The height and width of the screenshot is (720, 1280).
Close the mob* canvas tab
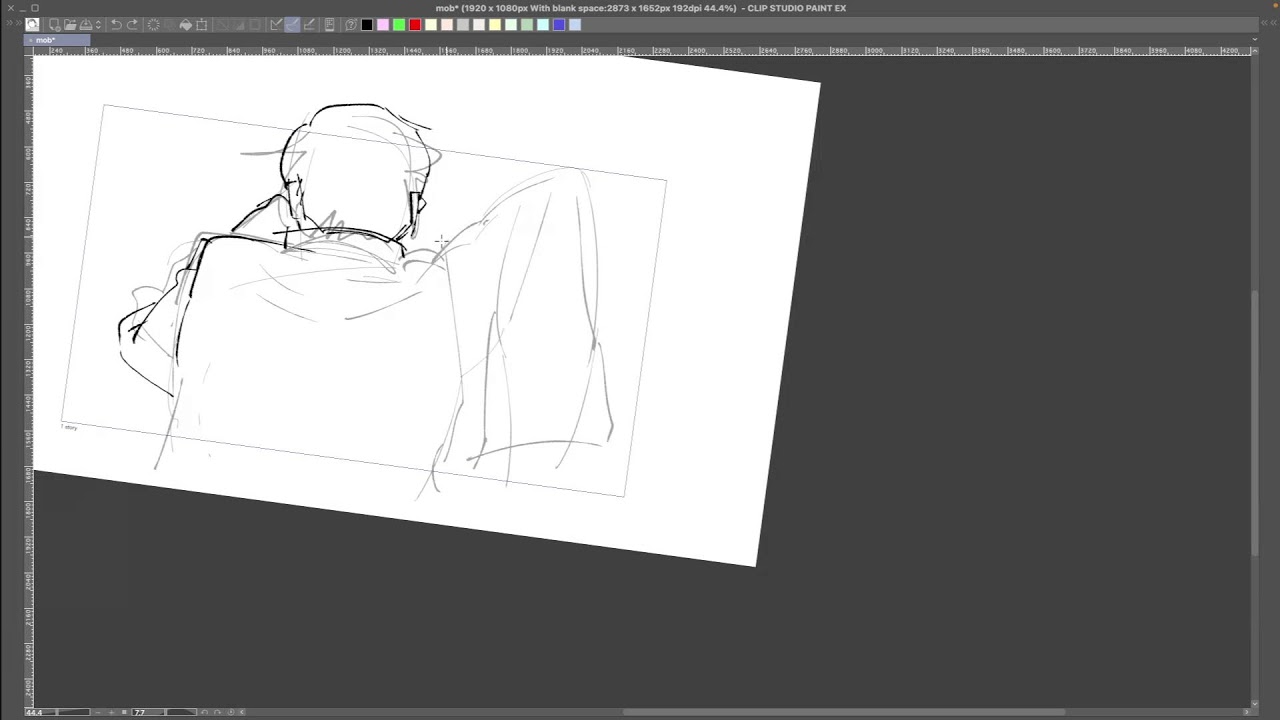click(30, 40)
